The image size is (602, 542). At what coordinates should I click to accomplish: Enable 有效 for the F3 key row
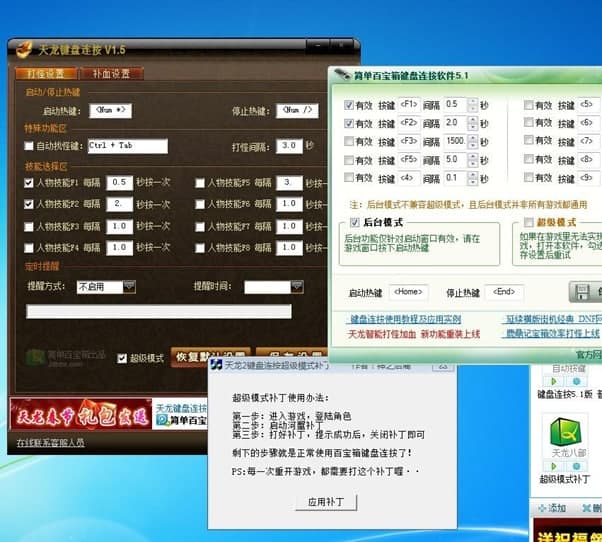point(349,141)
